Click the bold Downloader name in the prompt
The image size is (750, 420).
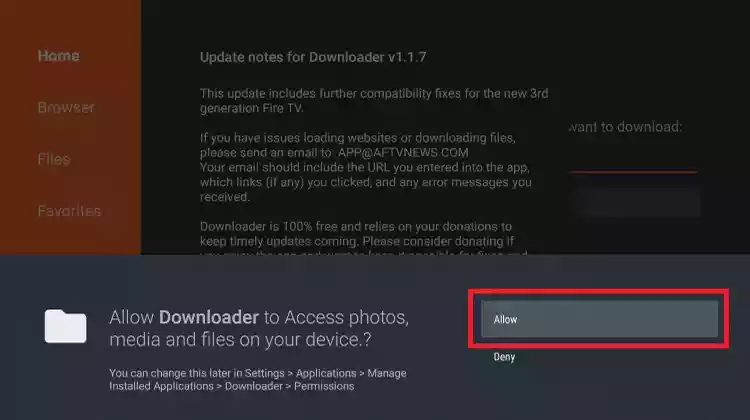[209, 317]
